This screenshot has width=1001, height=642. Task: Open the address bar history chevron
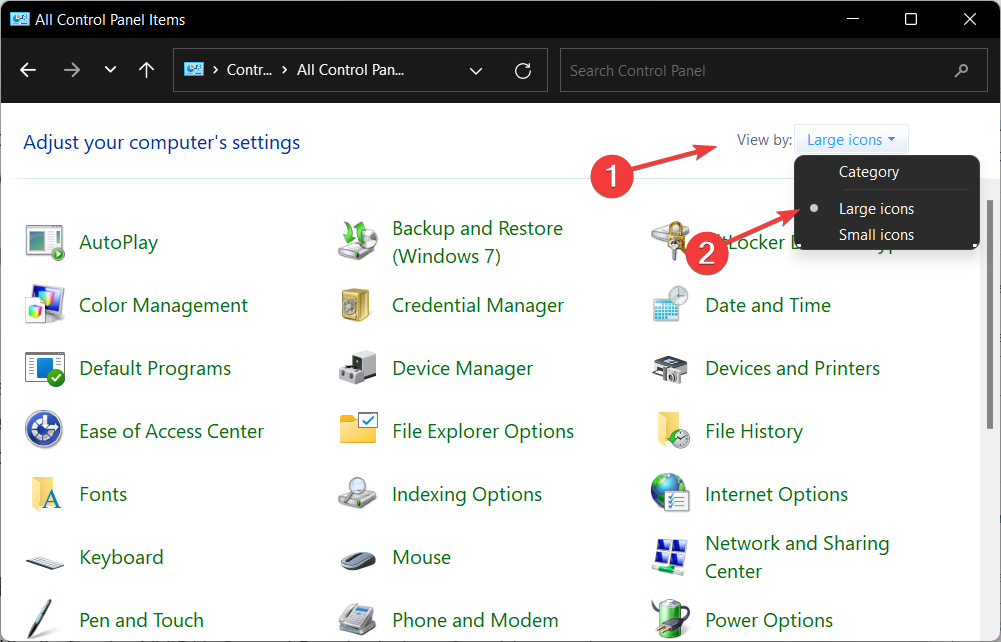pyautogui.click(x=476, y=71)
